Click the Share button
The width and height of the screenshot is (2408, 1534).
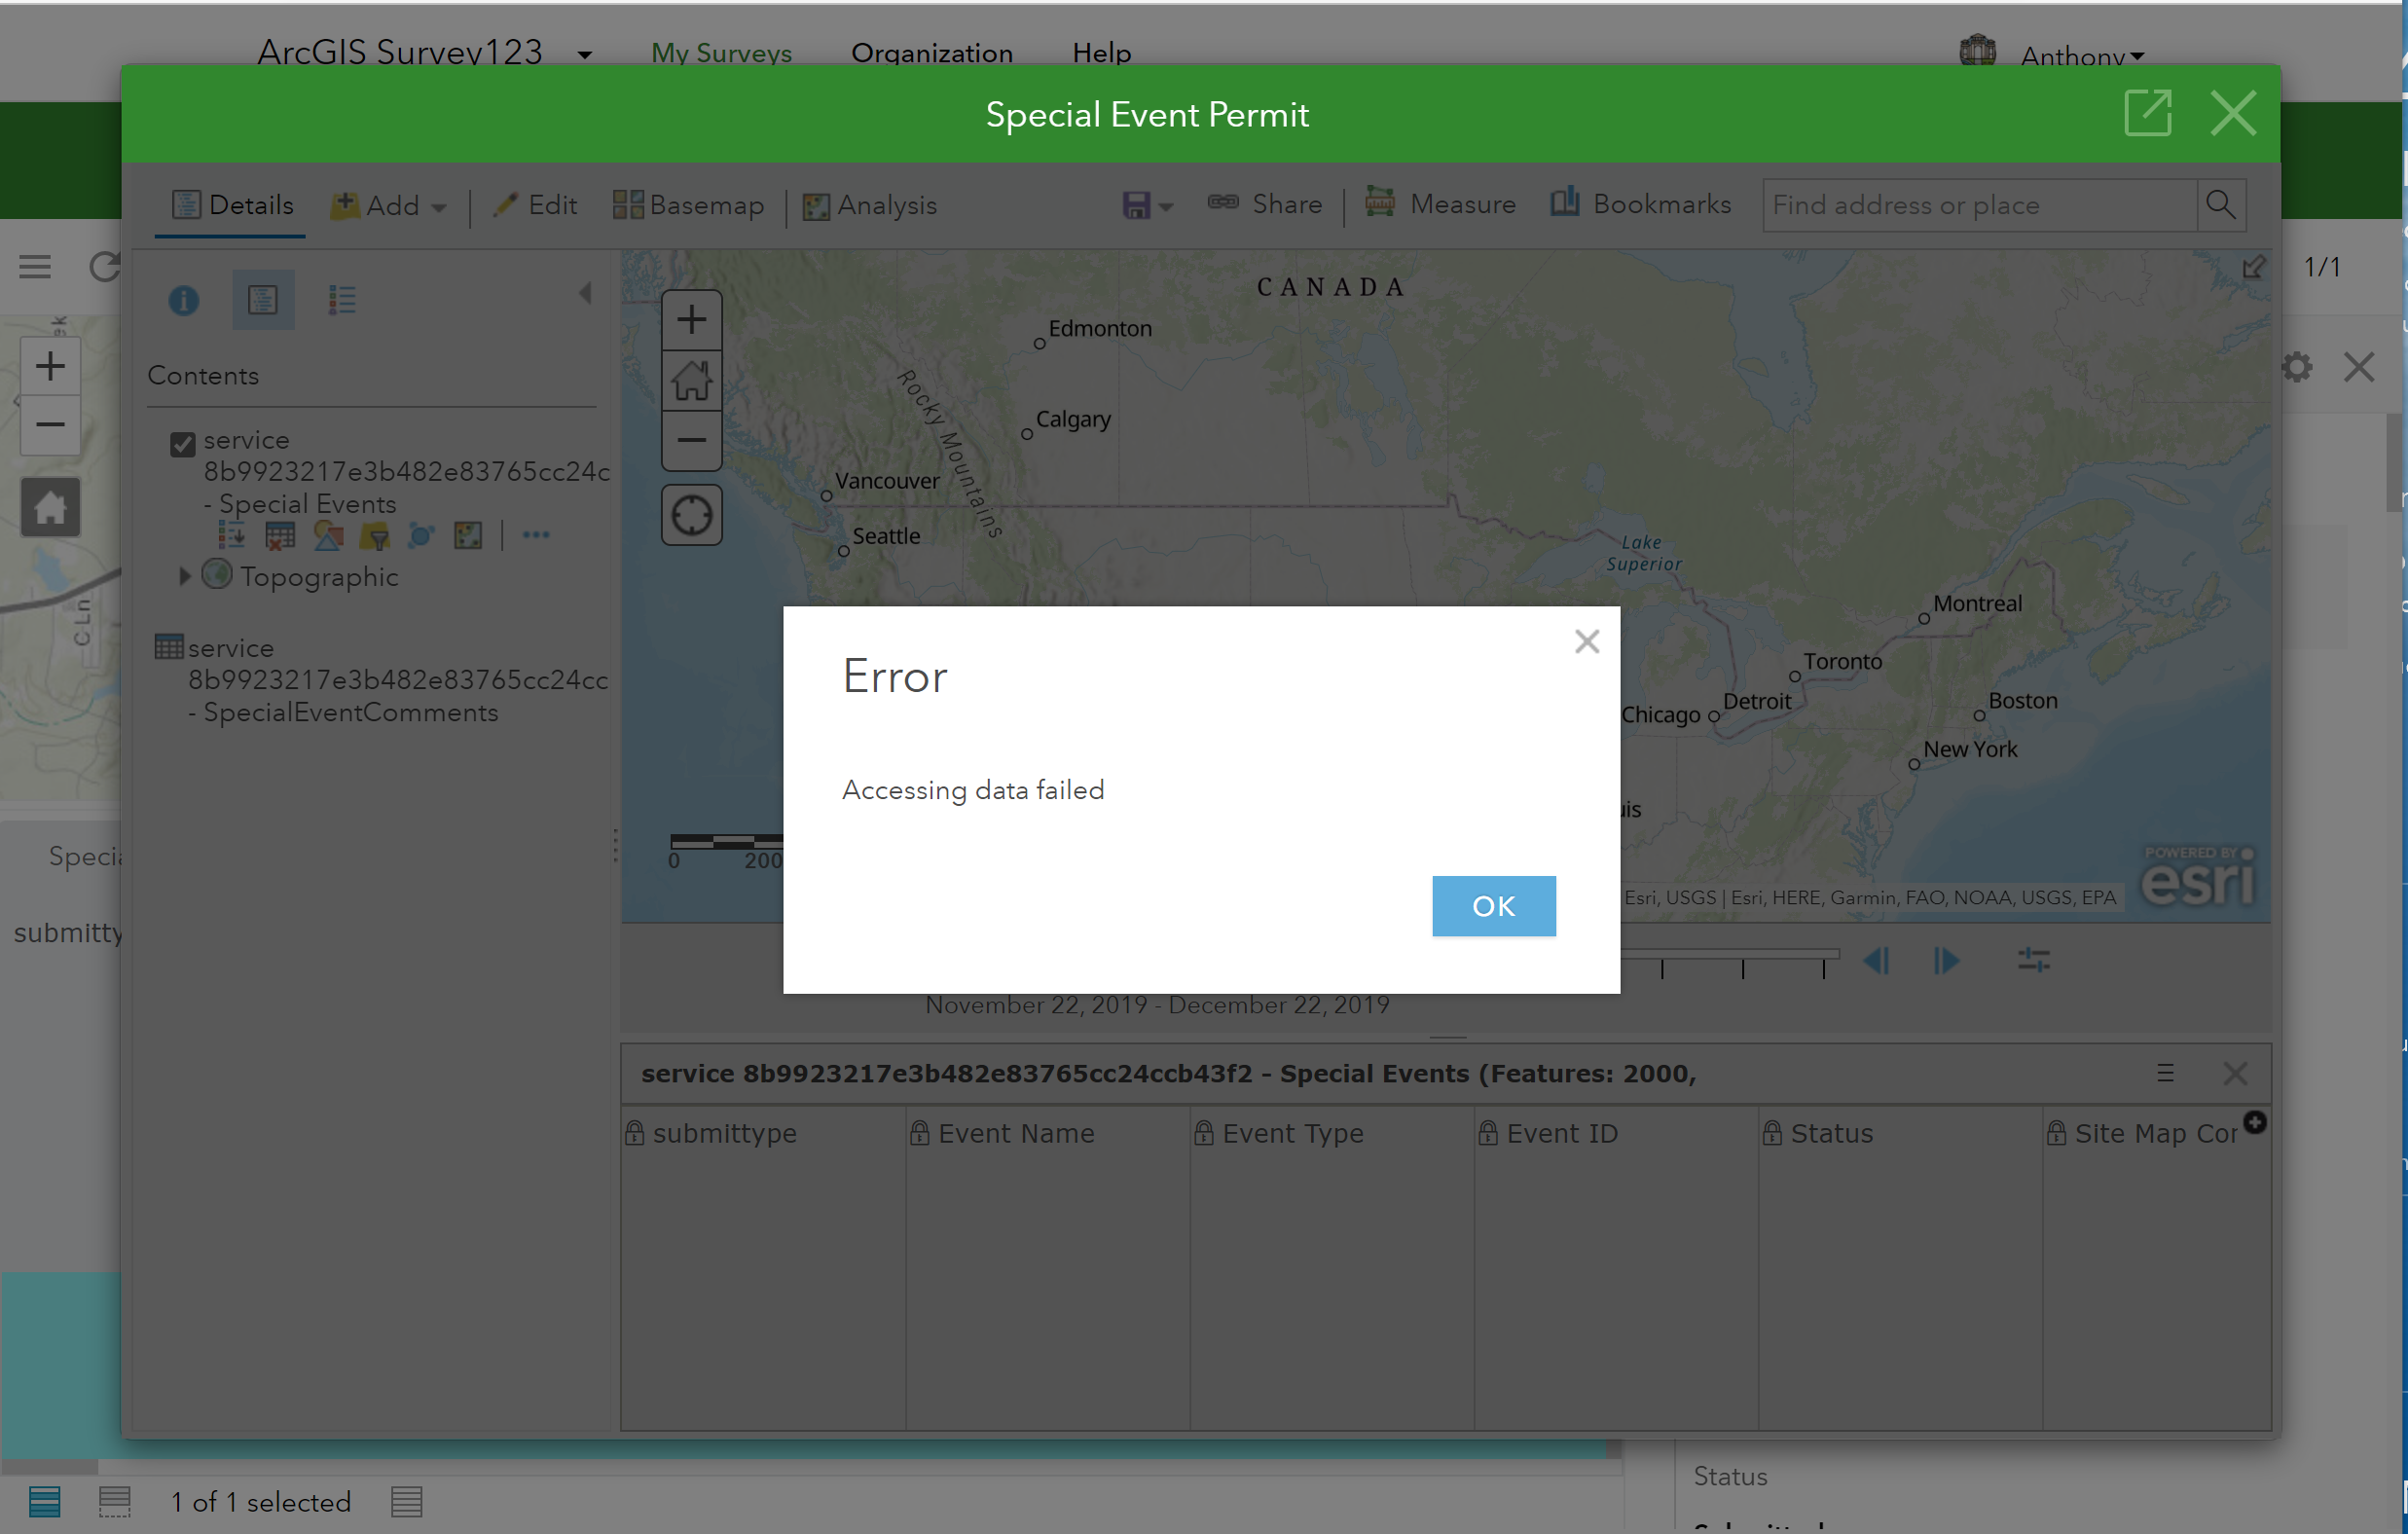1264,204
